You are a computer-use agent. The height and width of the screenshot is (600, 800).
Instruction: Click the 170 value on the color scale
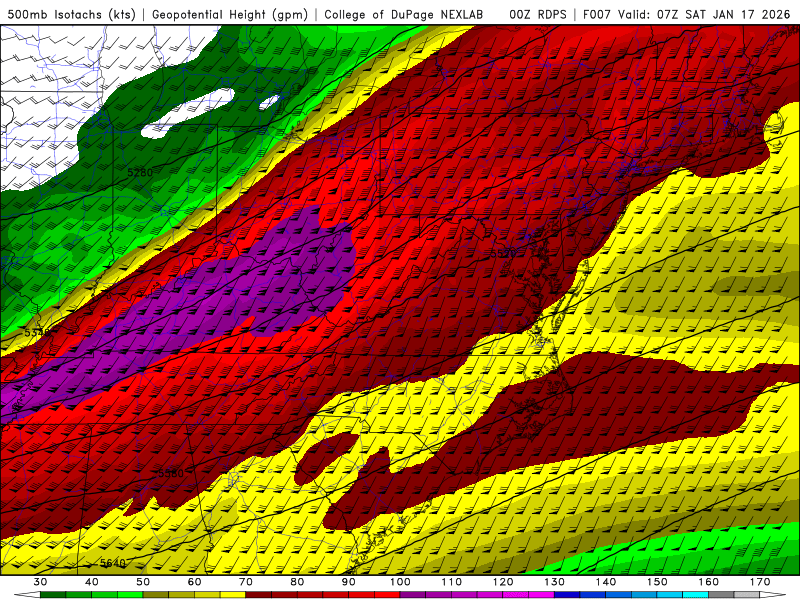point(760,582)
